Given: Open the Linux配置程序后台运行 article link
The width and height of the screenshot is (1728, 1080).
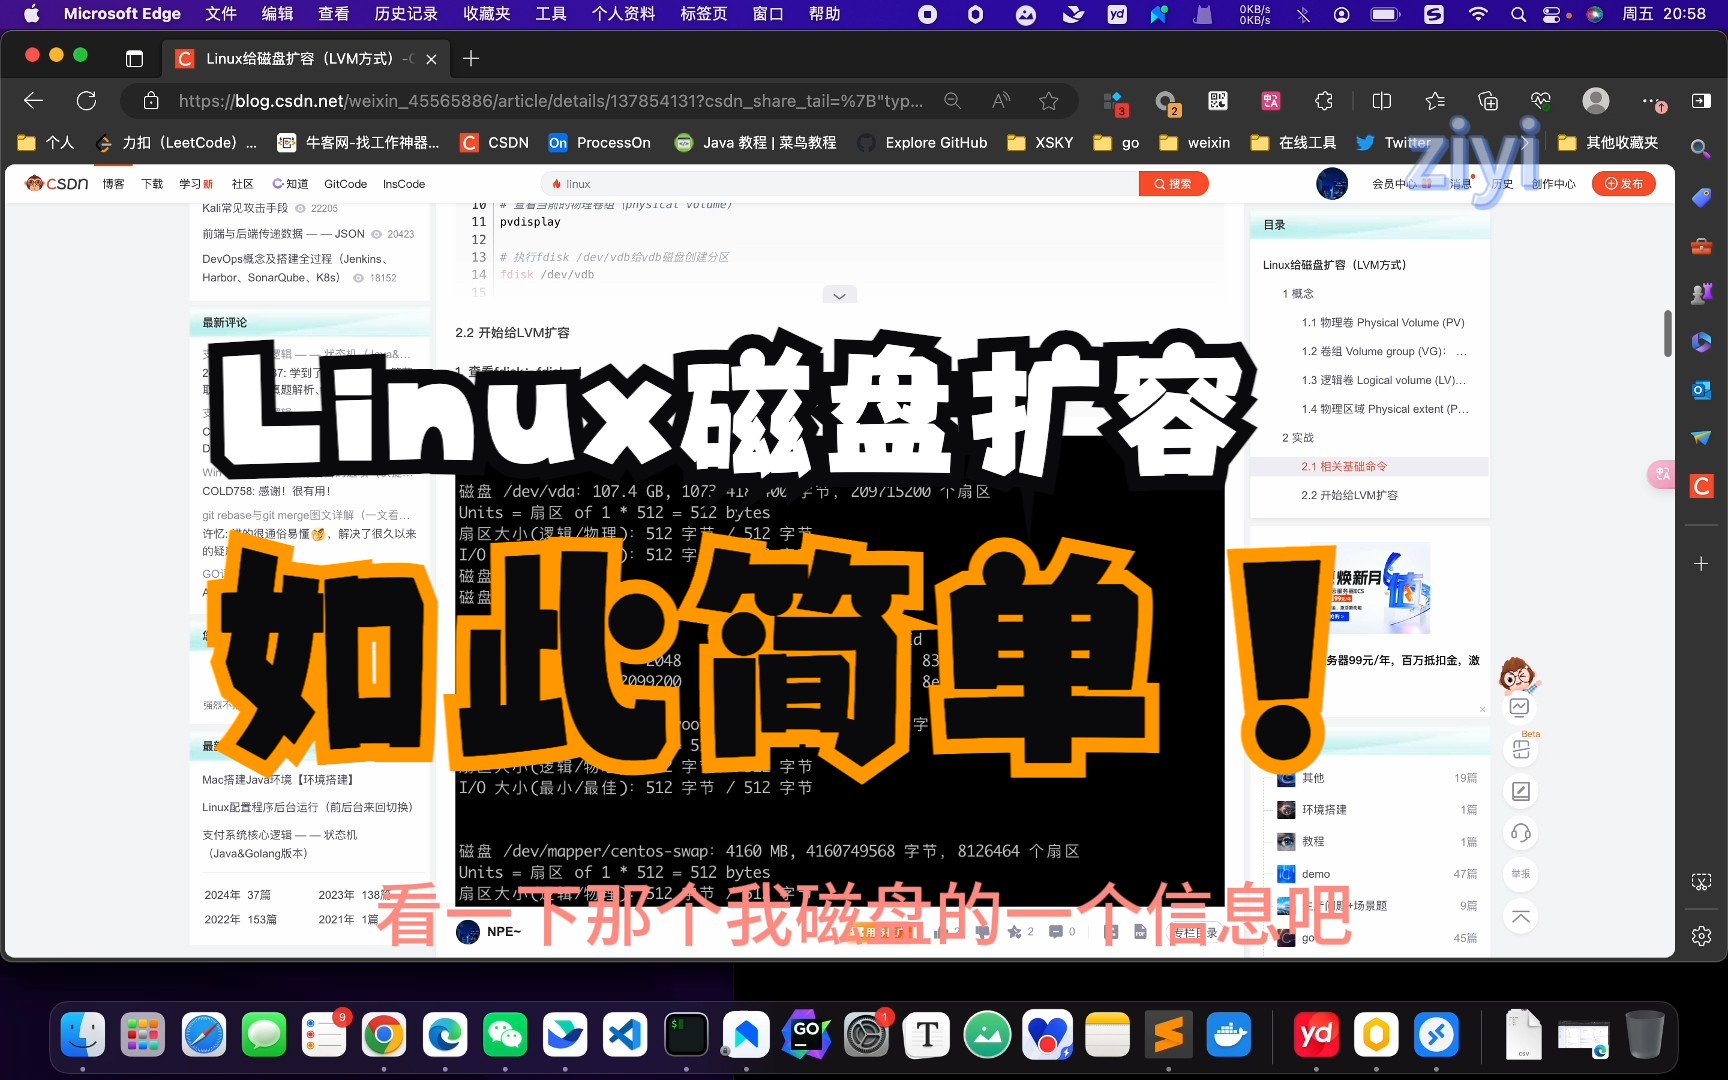Looking at the screenshot, I should 307,807.
